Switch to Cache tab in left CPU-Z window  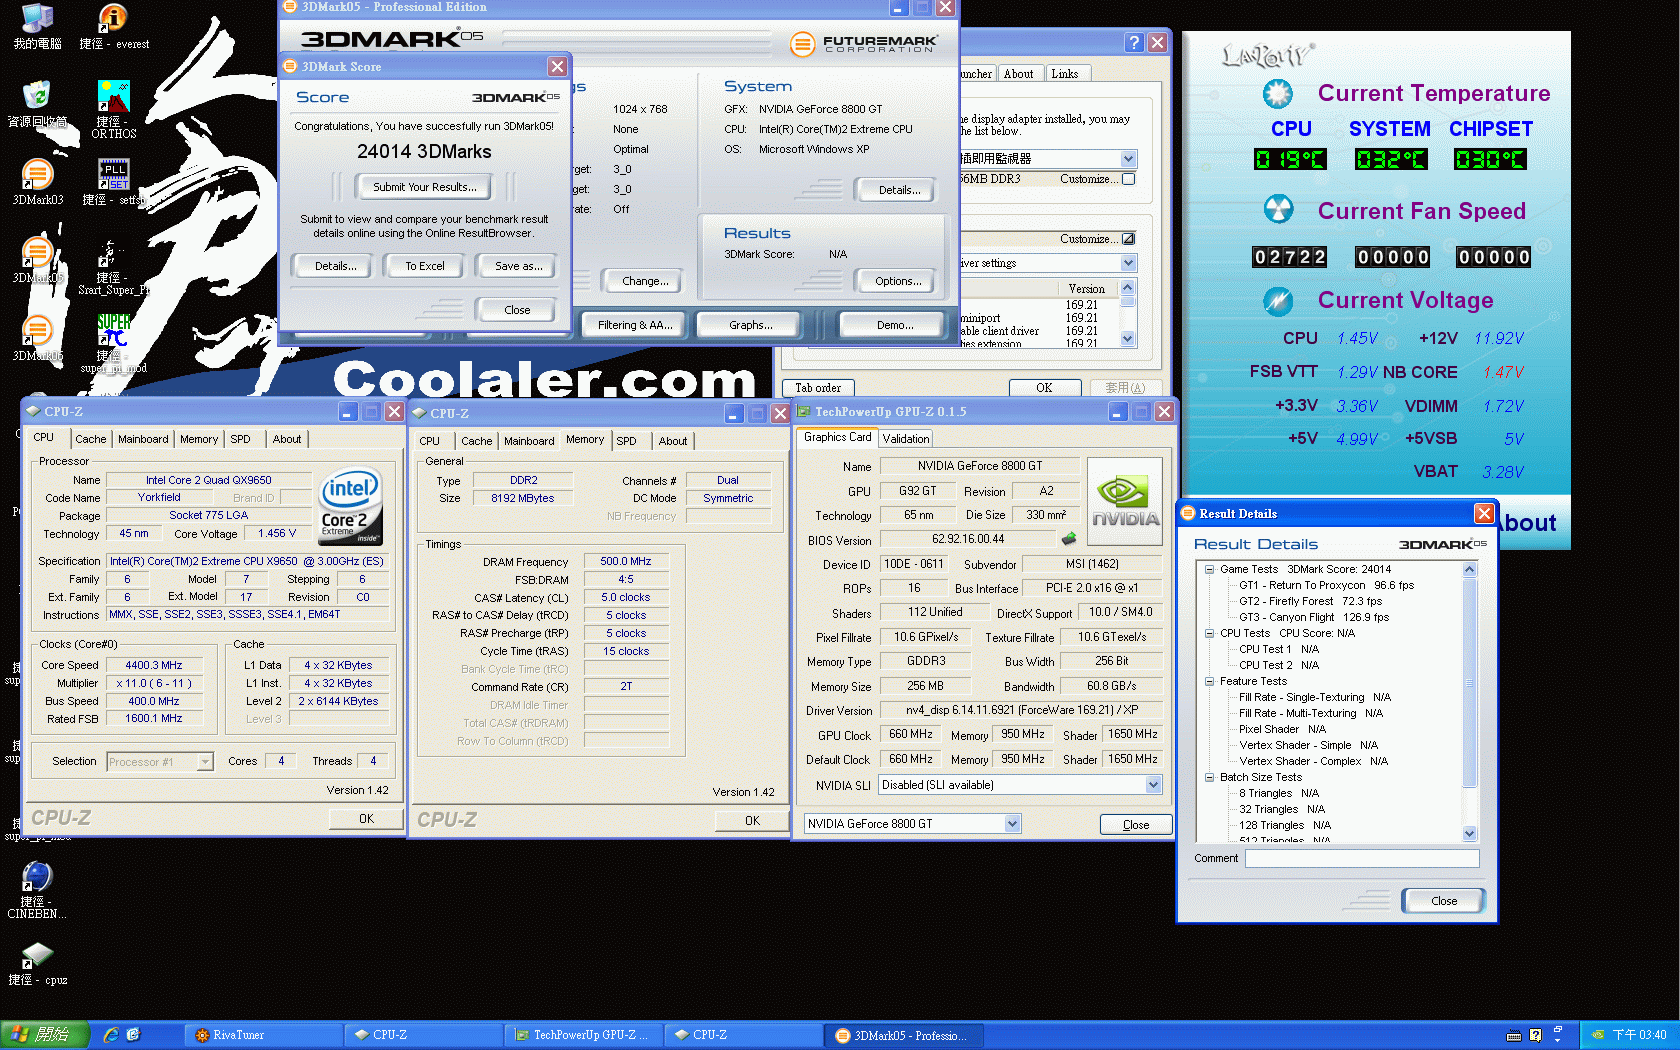point(90,439)
